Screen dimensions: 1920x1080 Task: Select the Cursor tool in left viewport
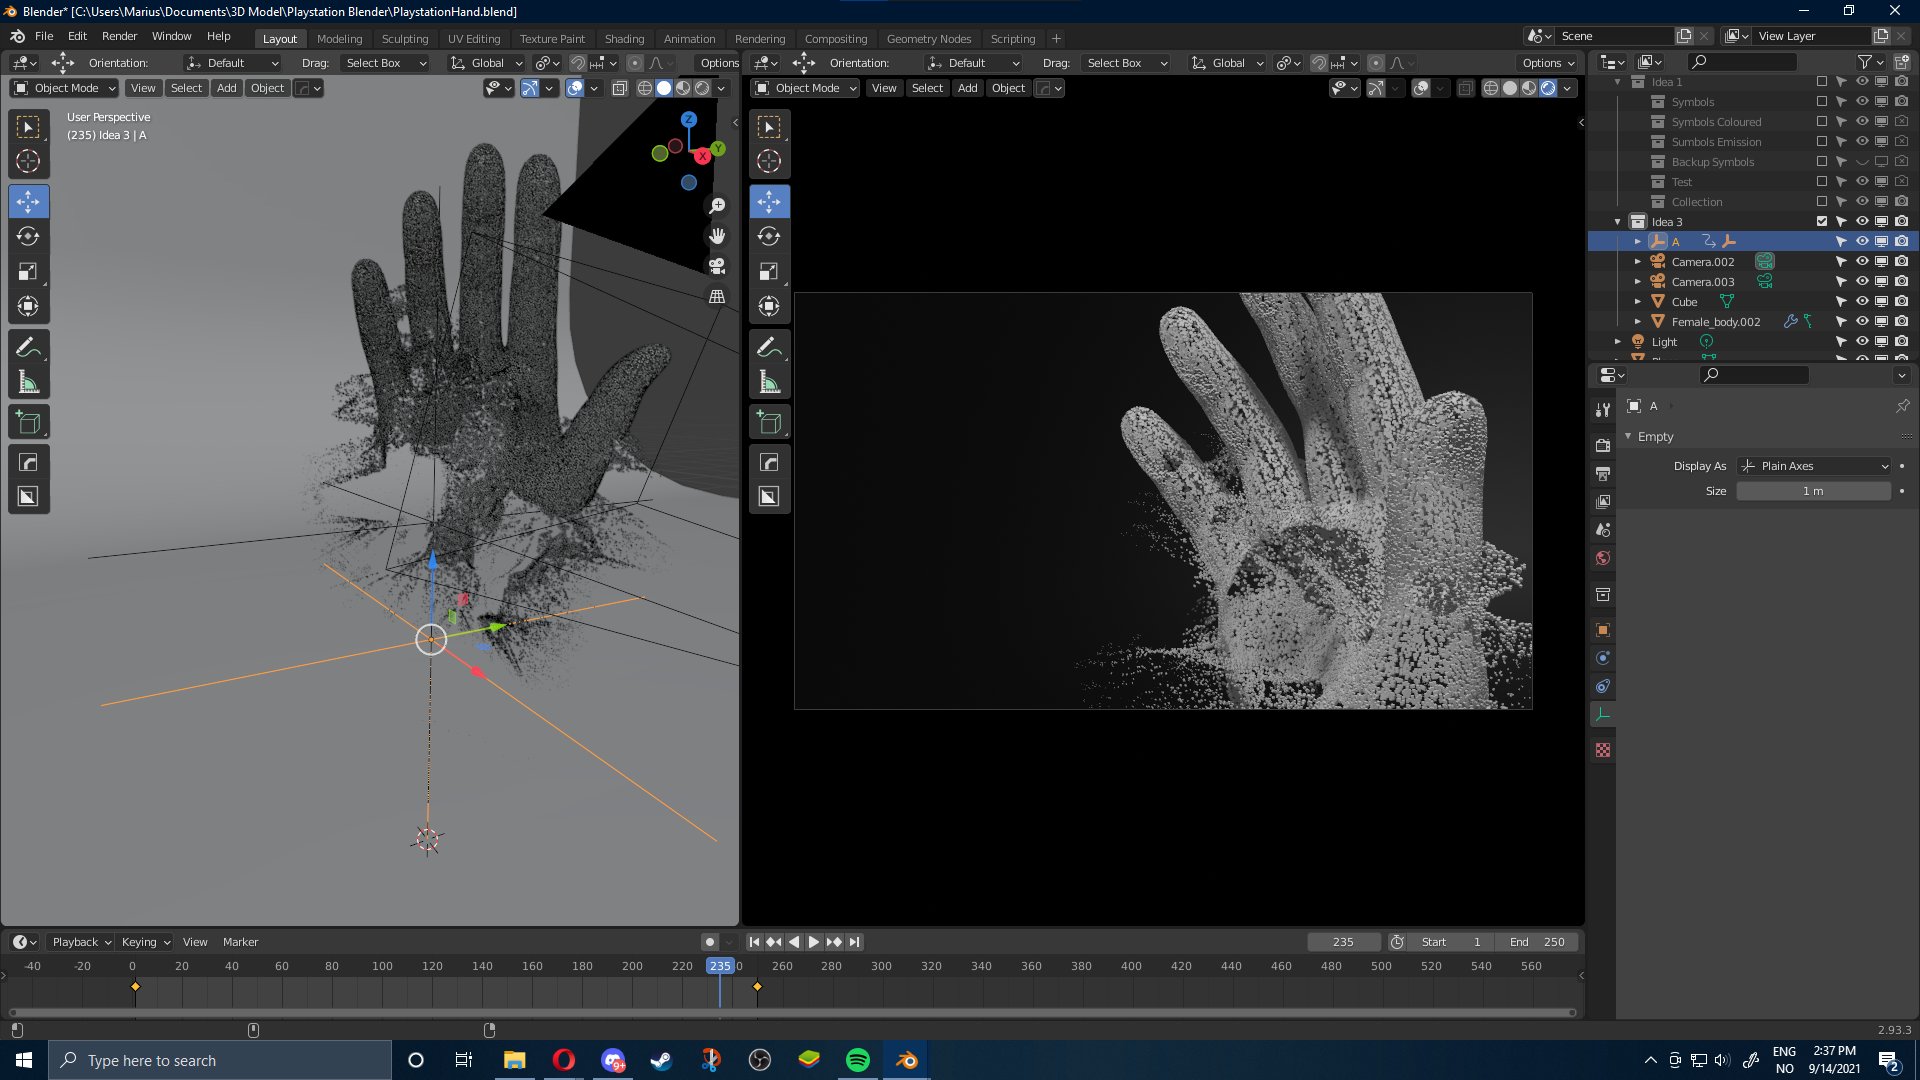(x=28, y=161)
